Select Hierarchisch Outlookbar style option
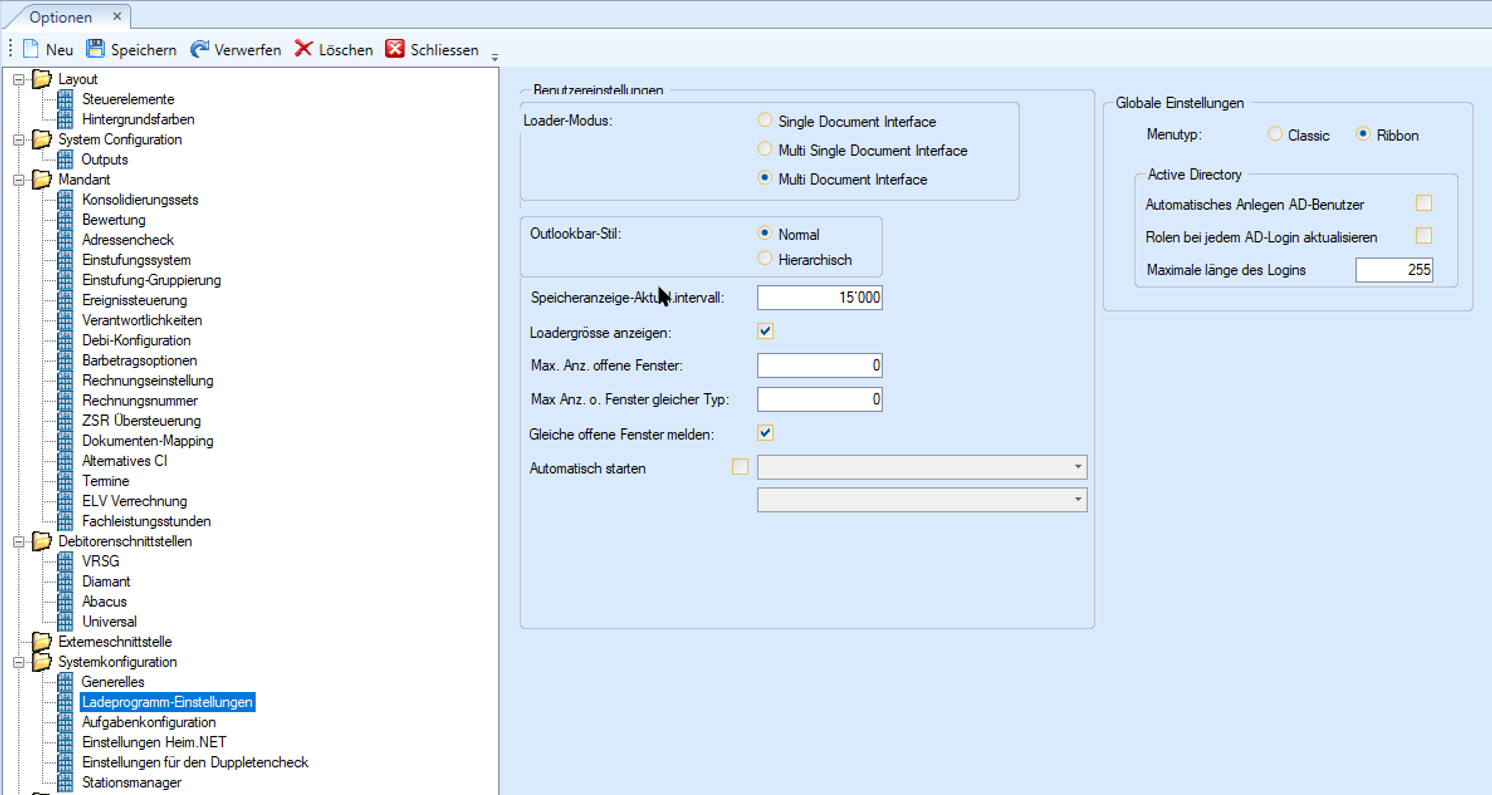 point(765,259)
